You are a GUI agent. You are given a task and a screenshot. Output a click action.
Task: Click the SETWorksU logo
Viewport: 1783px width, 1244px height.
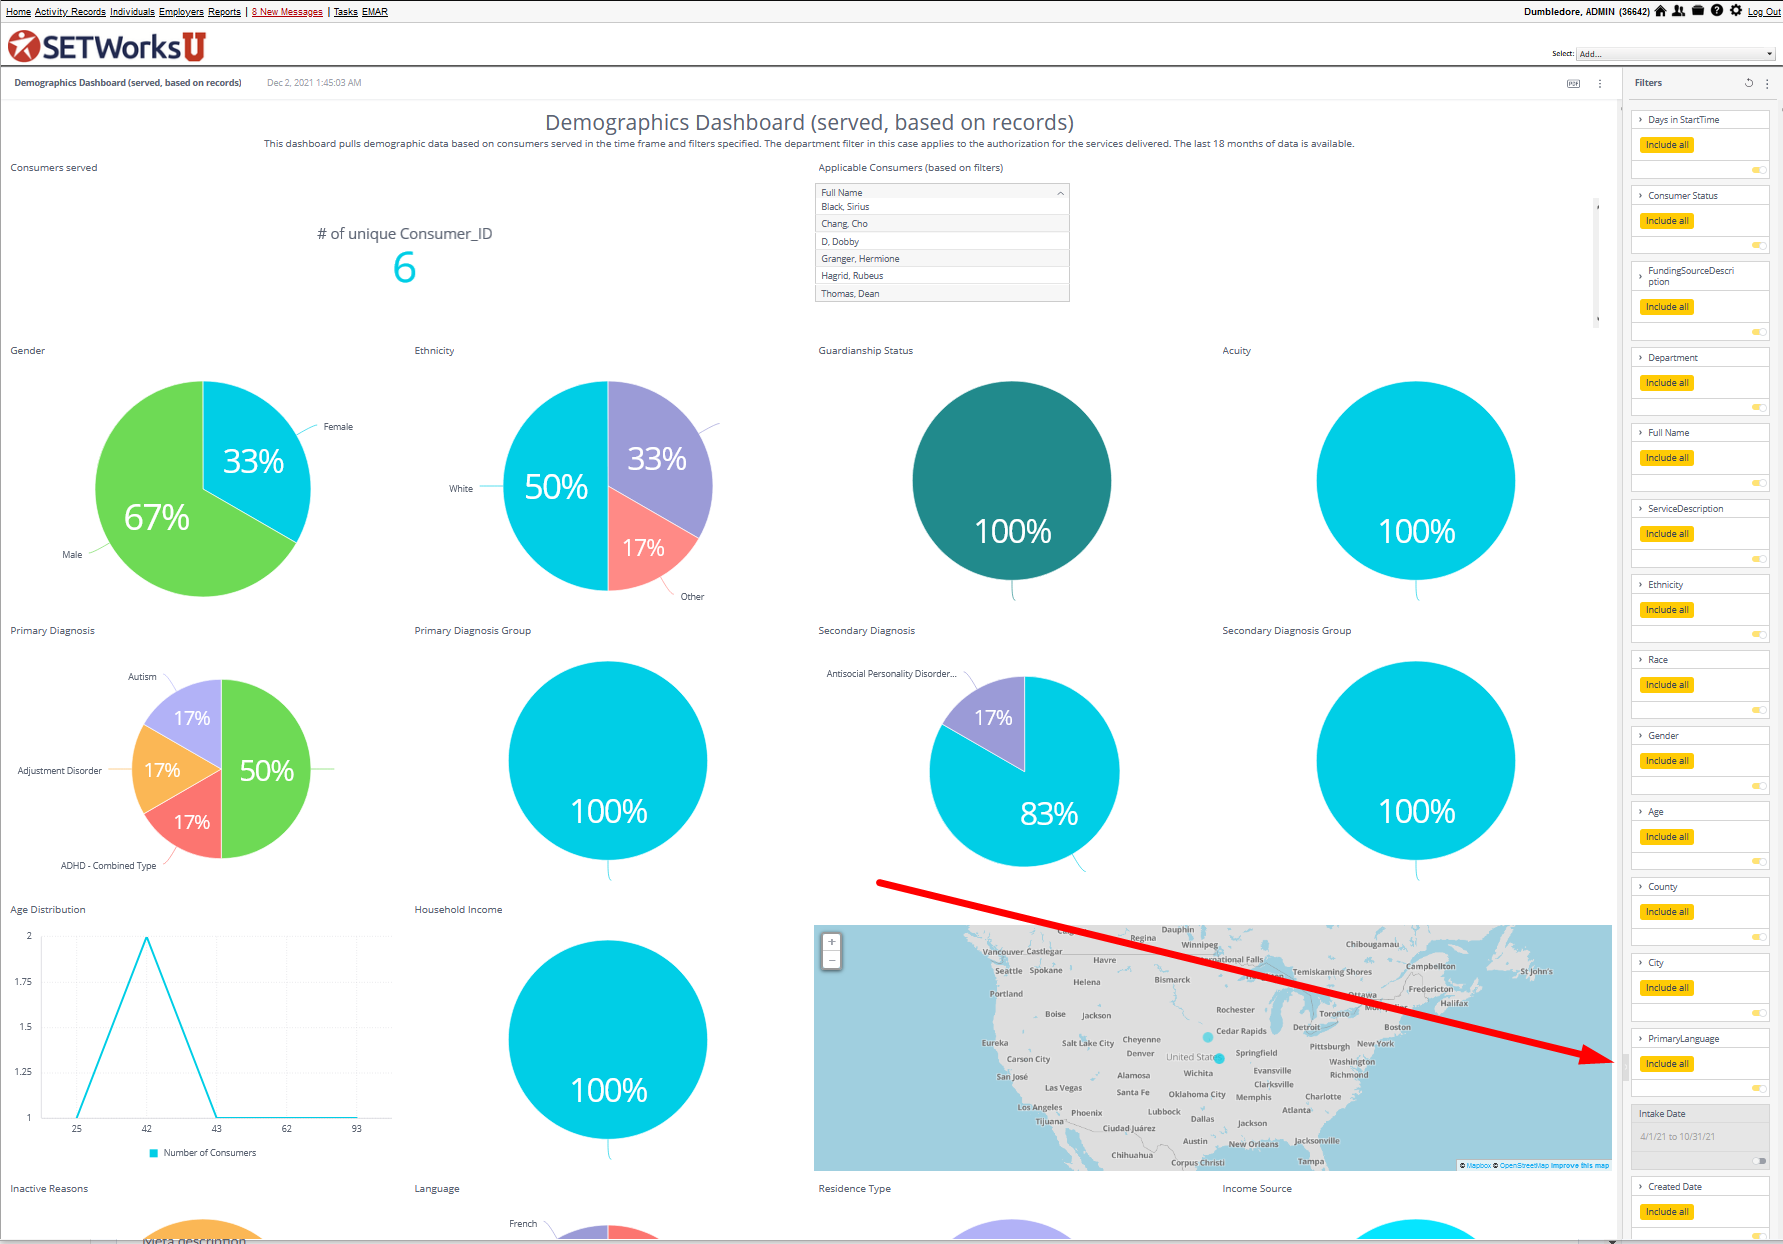pyautogui.click(x=107, y=46)
